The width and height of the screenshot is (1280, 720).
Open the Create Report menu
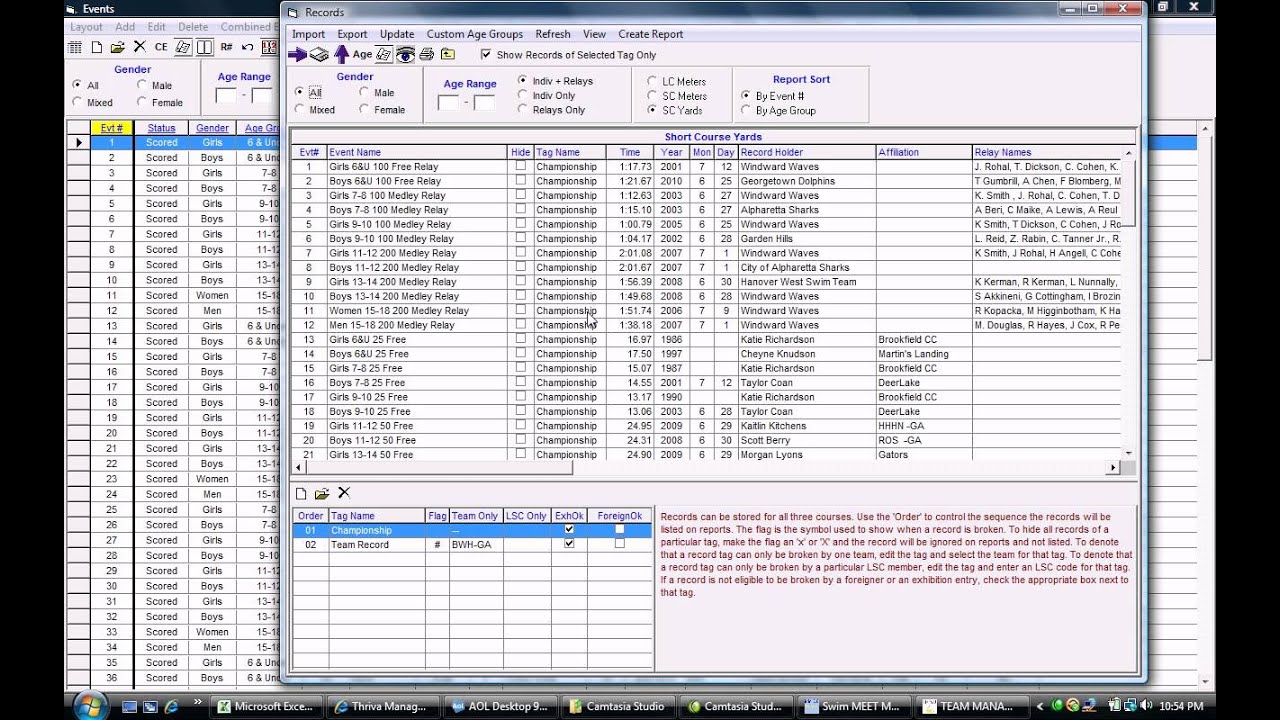point(651,34)
